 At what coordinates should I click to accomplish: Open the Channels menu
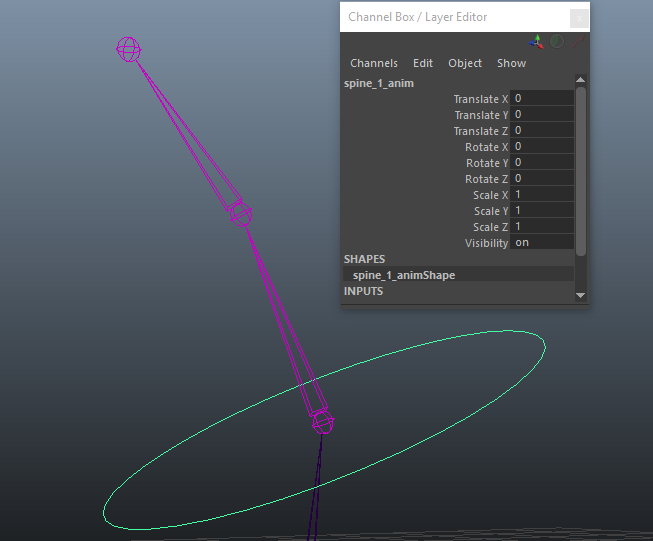(373, 63)
